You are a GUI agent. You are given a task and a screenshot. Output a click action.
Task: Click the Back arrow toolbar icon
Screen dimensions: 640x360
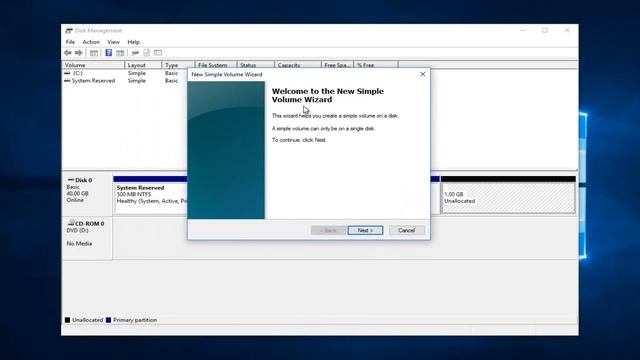point(68,53)
